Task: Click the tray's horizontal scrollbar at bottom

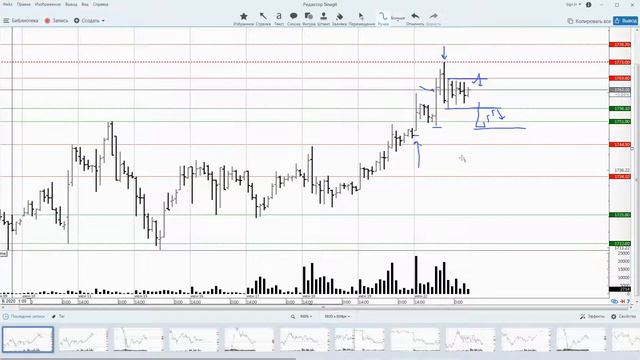Action: [148, 358]
